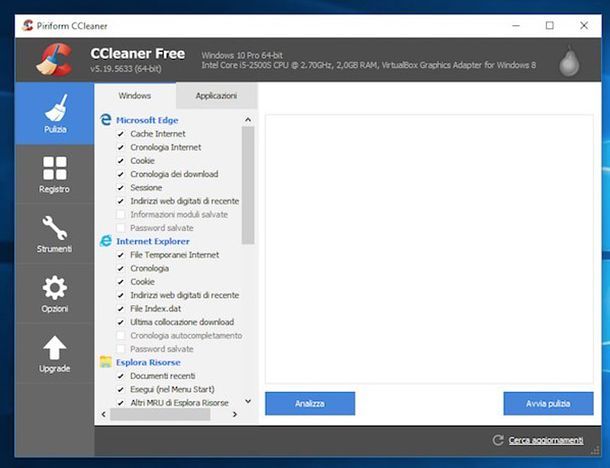The width and height of the screenshot is (610, 468).
Task: Click the vertical scrollbar thumb
Action: point(248,185)
